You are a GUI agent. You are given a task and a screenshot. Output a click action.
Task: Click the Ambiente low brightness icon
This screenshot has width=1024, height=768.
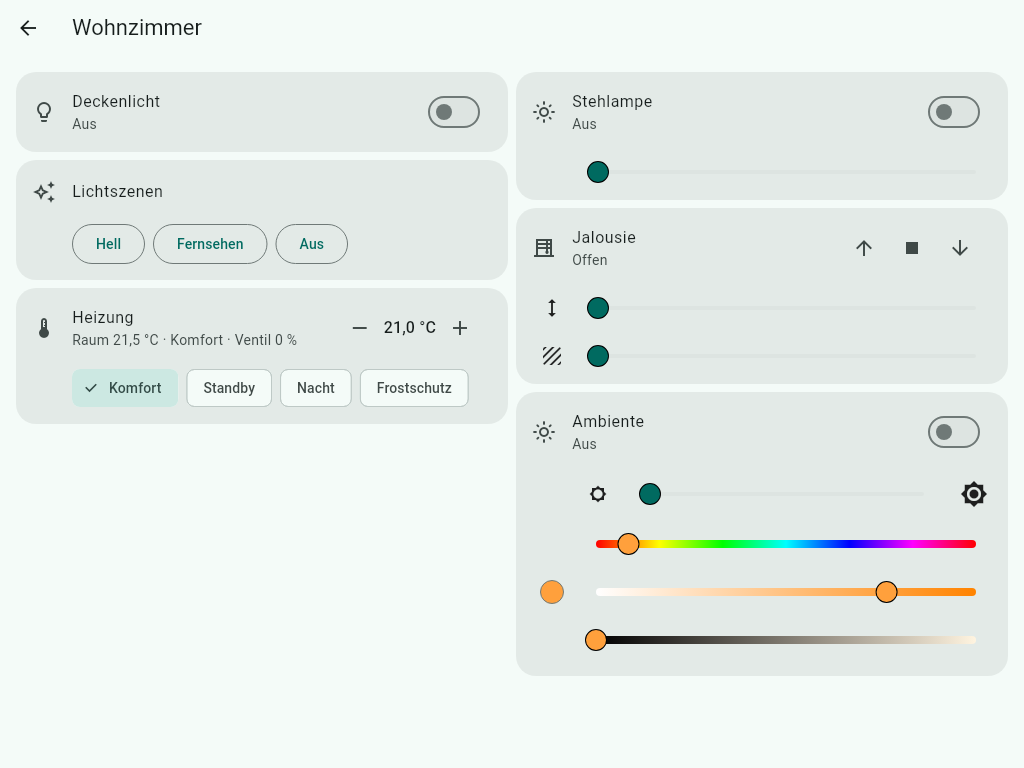pos(598,494)
